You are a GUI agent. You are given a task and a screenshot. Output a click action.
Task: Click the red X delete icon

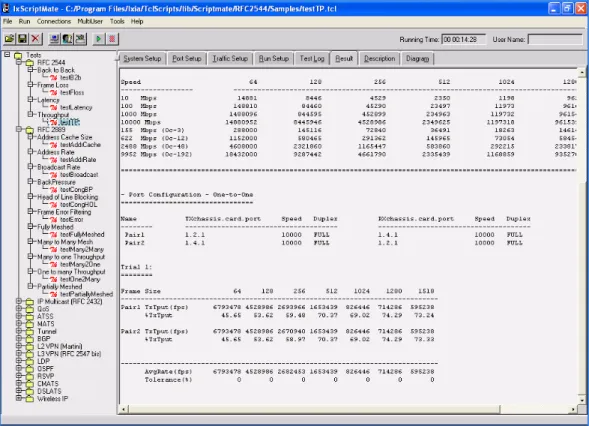click(x=35, y=39)
